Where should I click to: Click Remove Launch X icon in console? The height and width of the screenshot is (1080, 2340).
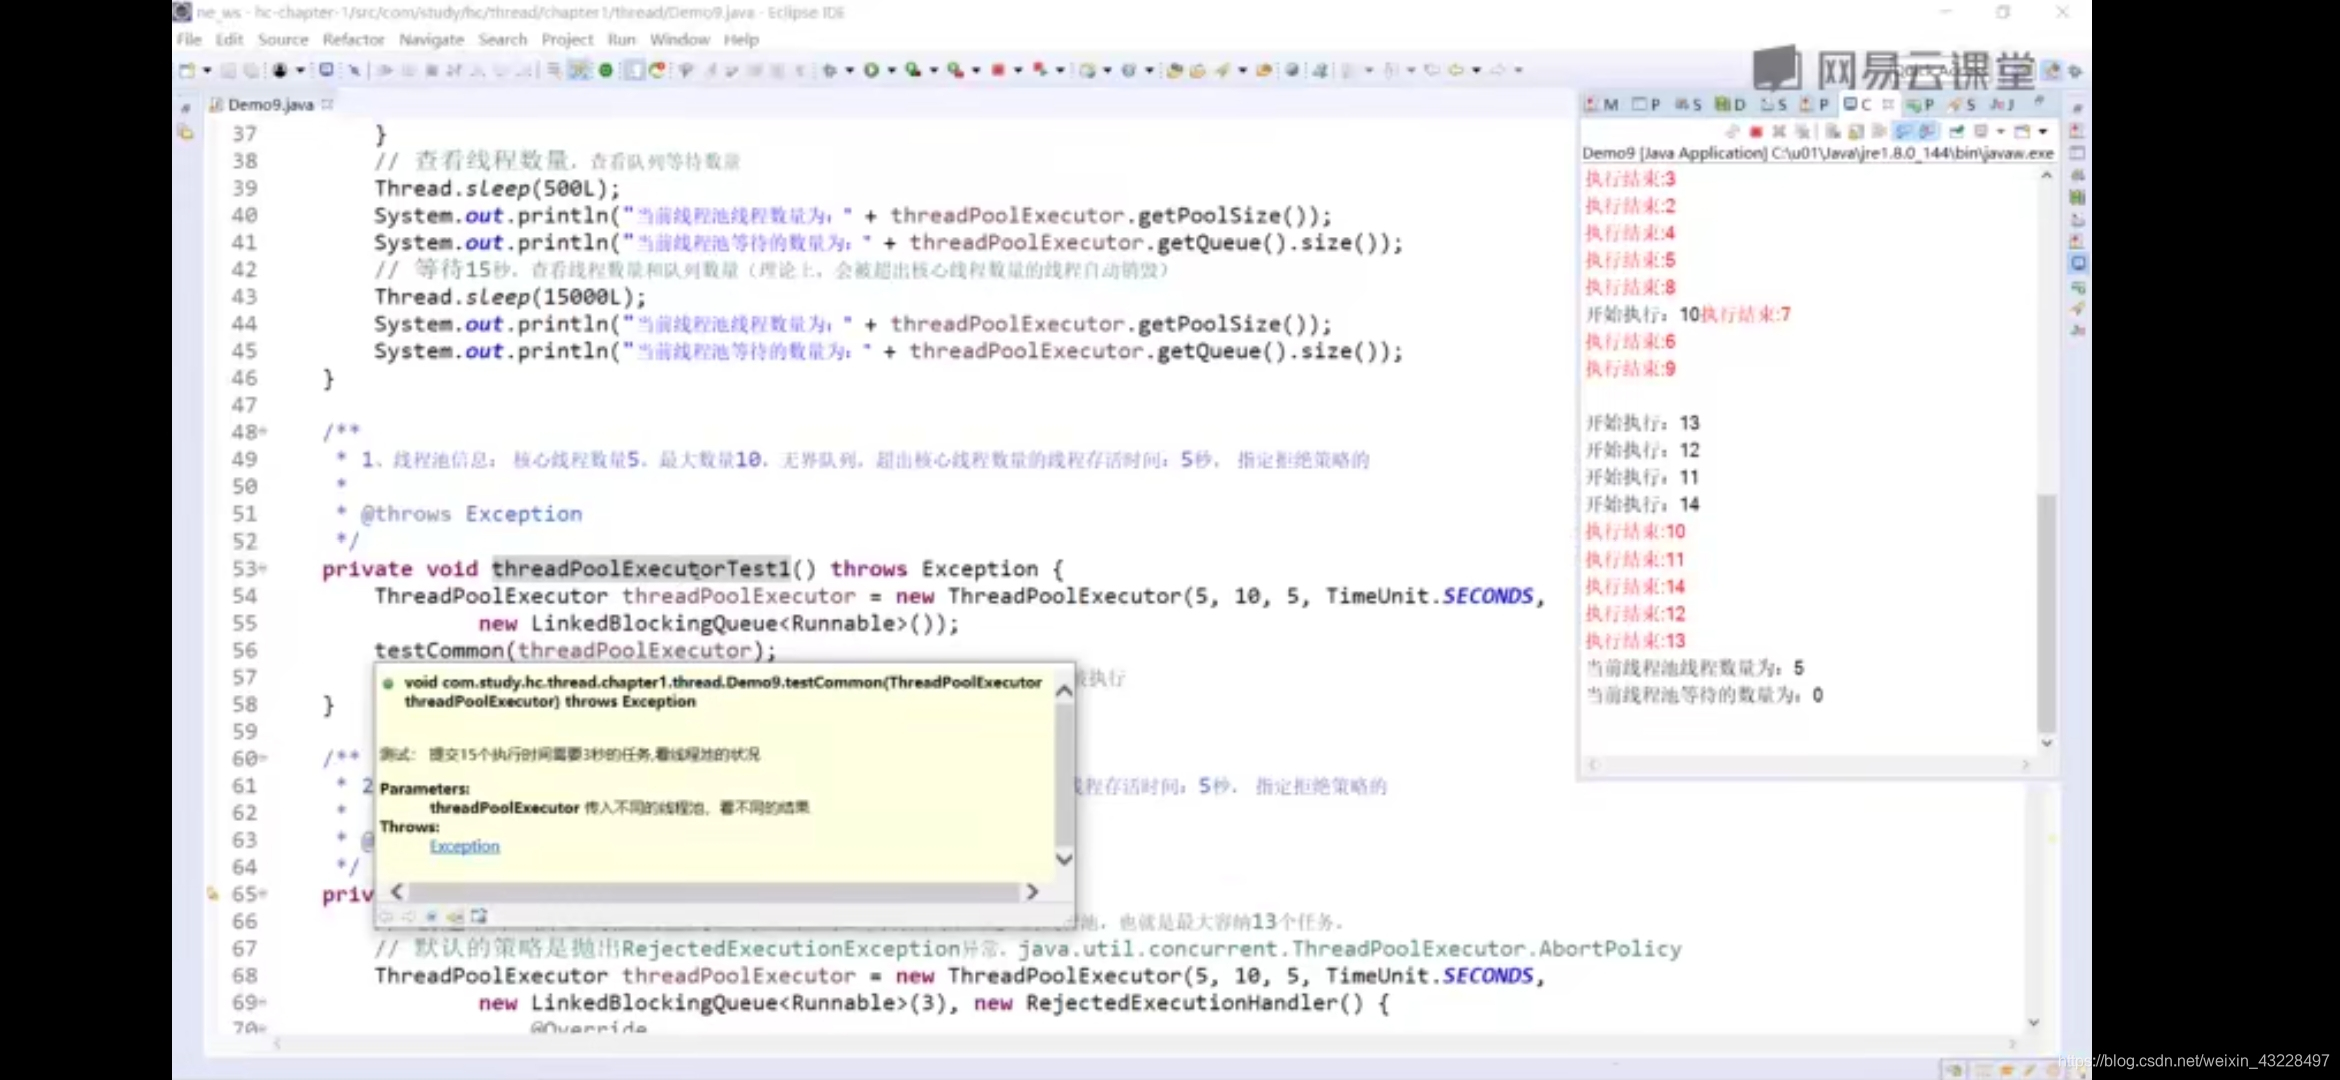(x=1779, y=131)
